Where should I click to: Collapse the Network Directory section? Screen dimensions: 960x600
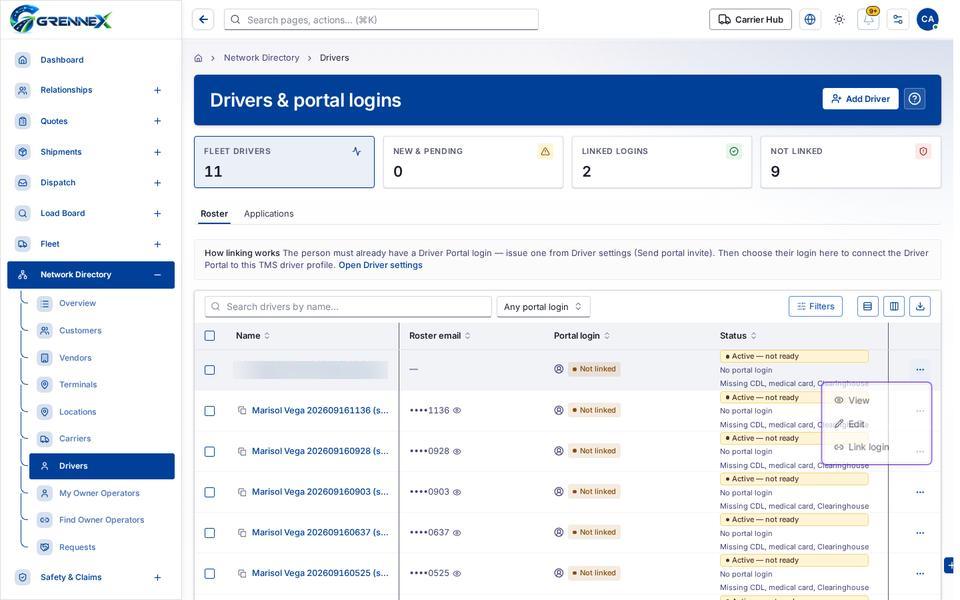pyautogui.click(x=157, y=275)
